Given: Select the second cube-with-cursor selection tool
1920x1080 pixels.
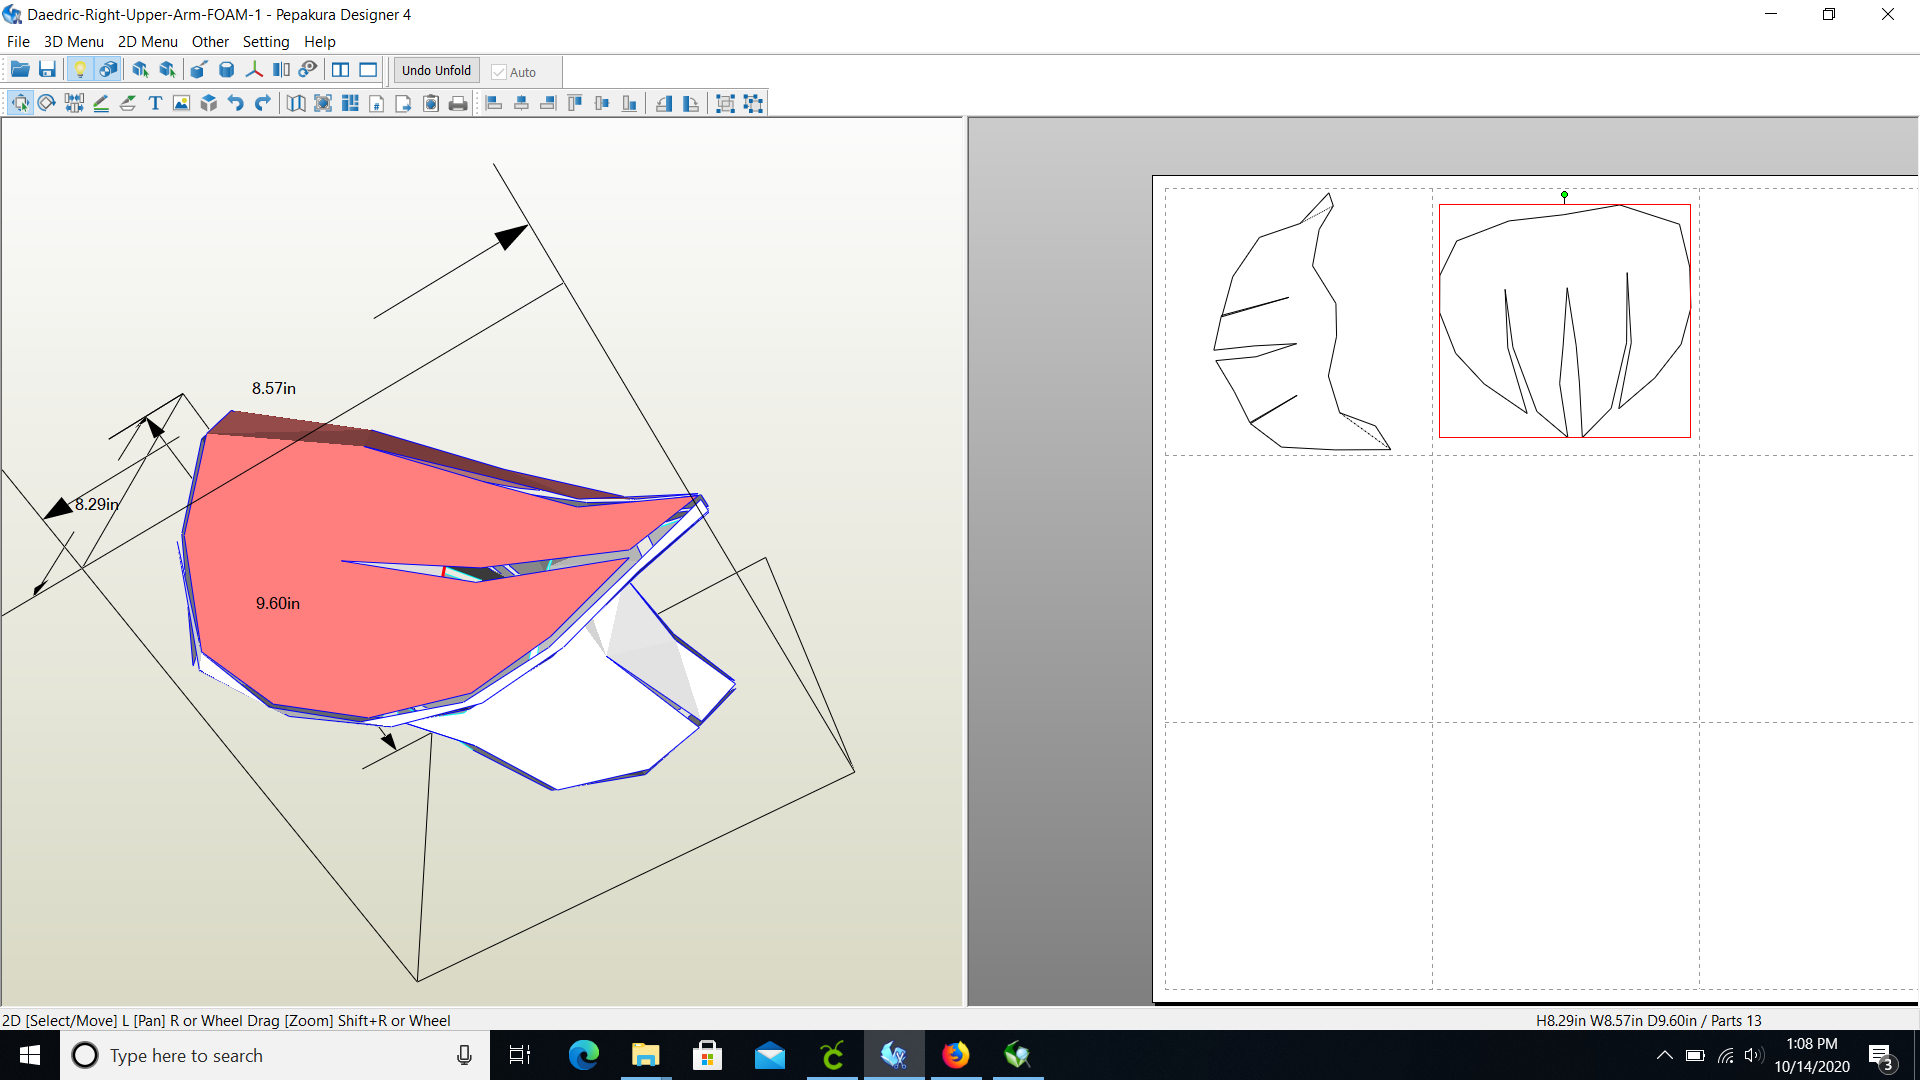Looking at the screenshot, I should tap(167, 70).
